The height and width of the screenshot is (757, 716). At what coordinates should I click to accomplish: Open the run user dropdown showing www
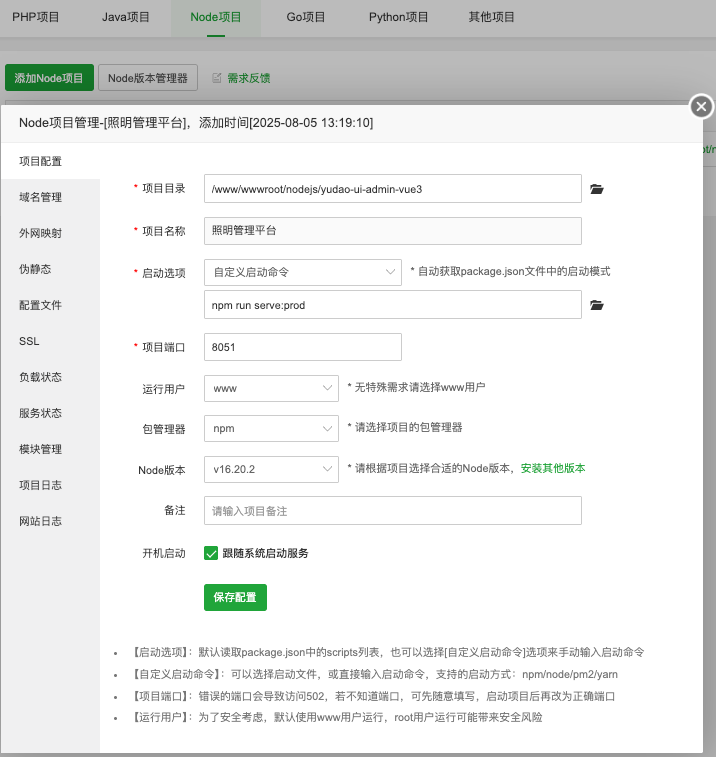pos(271,389)
